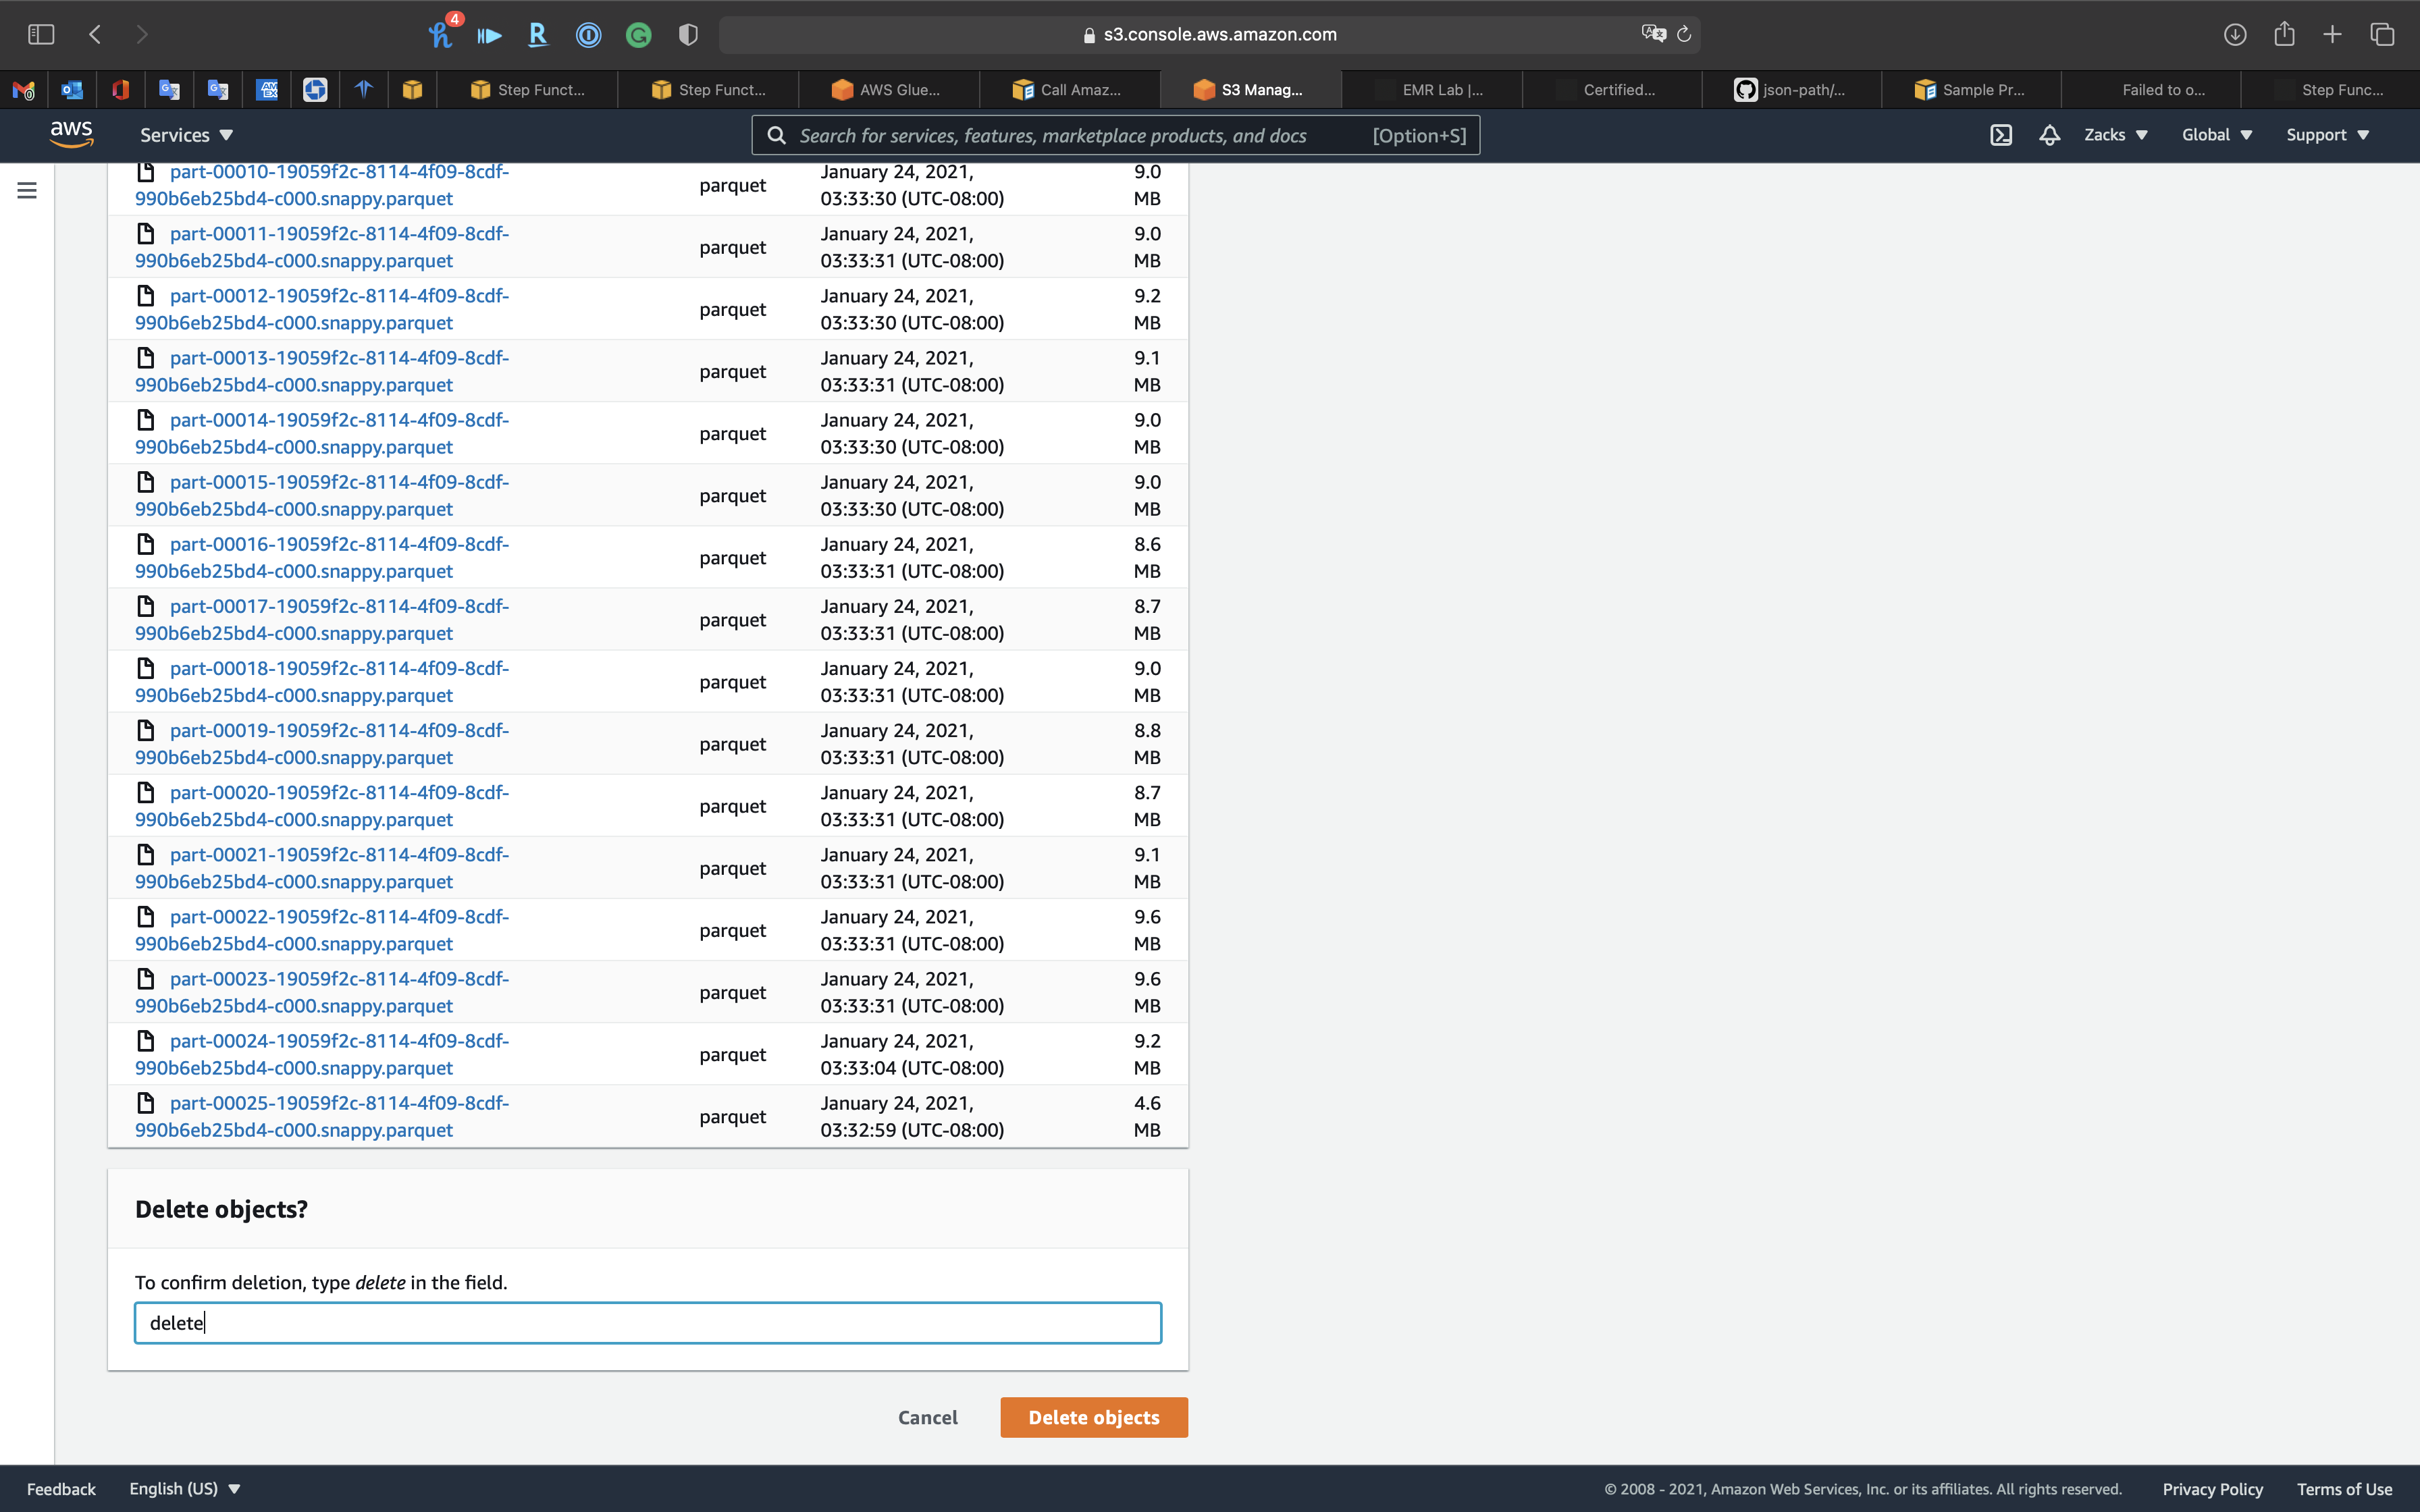Open the notifications bell icon
The width and height of the screenshot is (2420, 1512).
coord(2049,135)
